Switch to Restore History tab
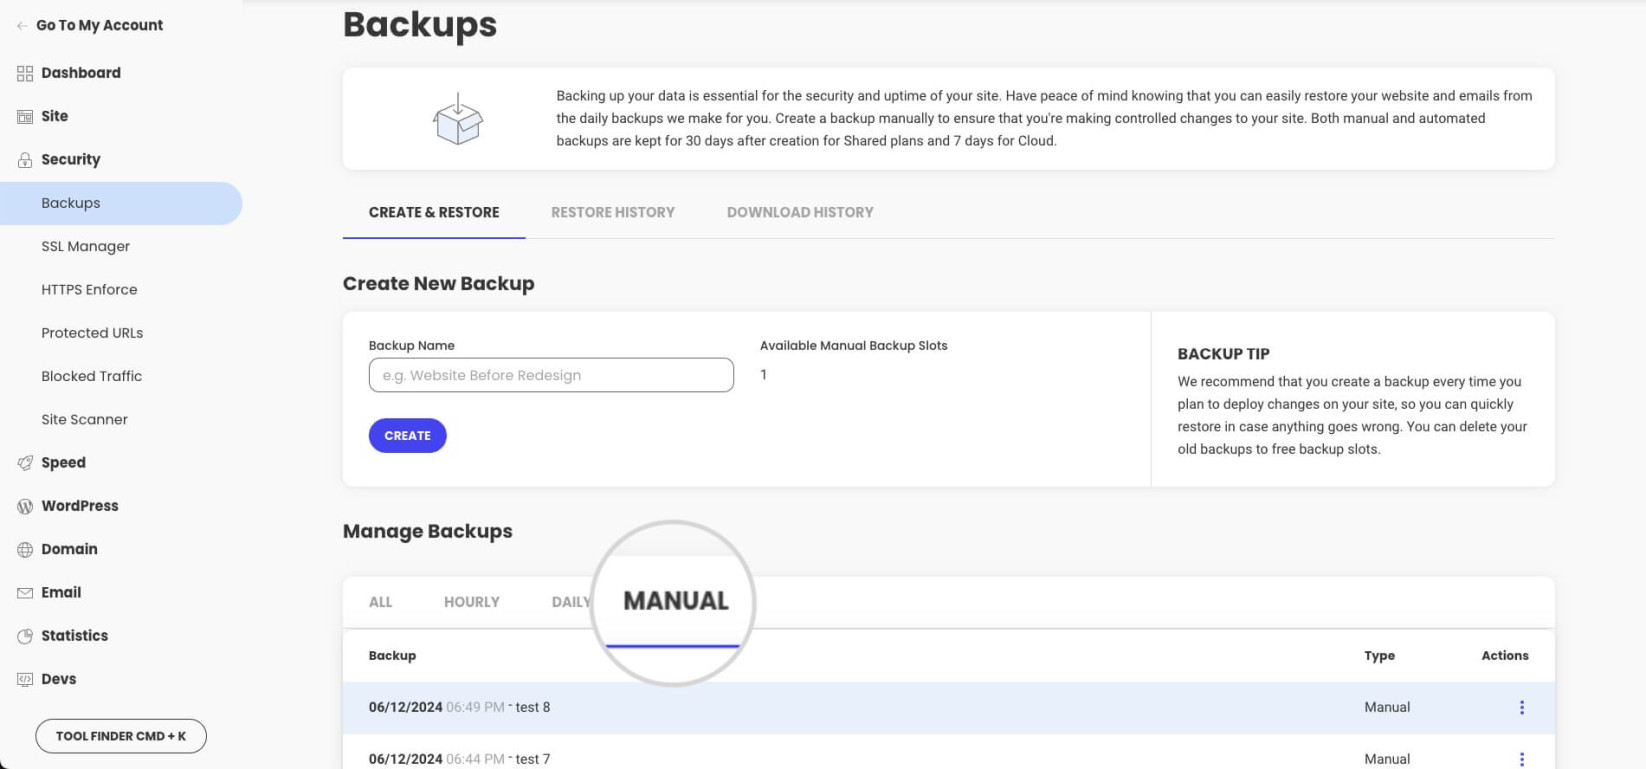Screen dimensions: 1646x769 pyautogui.click(x=613, y=212)
